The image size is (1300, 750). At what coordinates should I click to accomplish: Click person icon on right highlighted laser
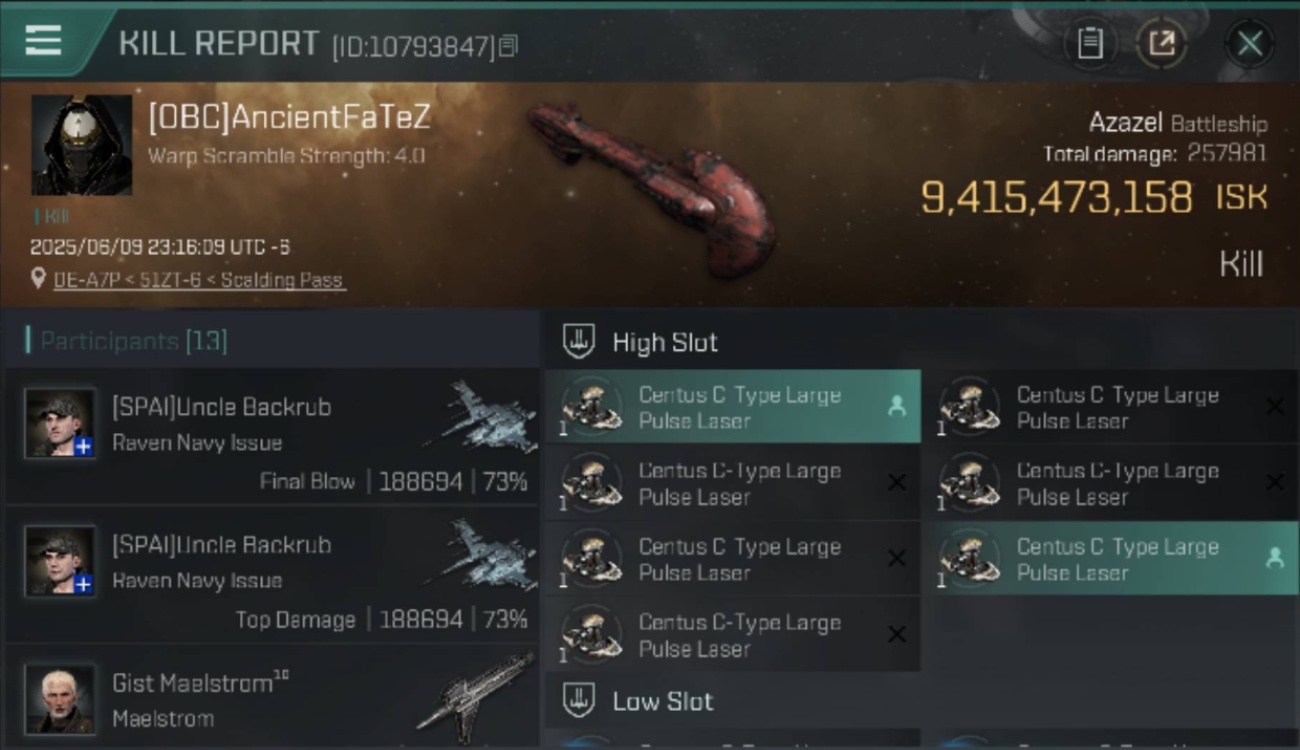pyautogui.click(x=1274, y=559)
